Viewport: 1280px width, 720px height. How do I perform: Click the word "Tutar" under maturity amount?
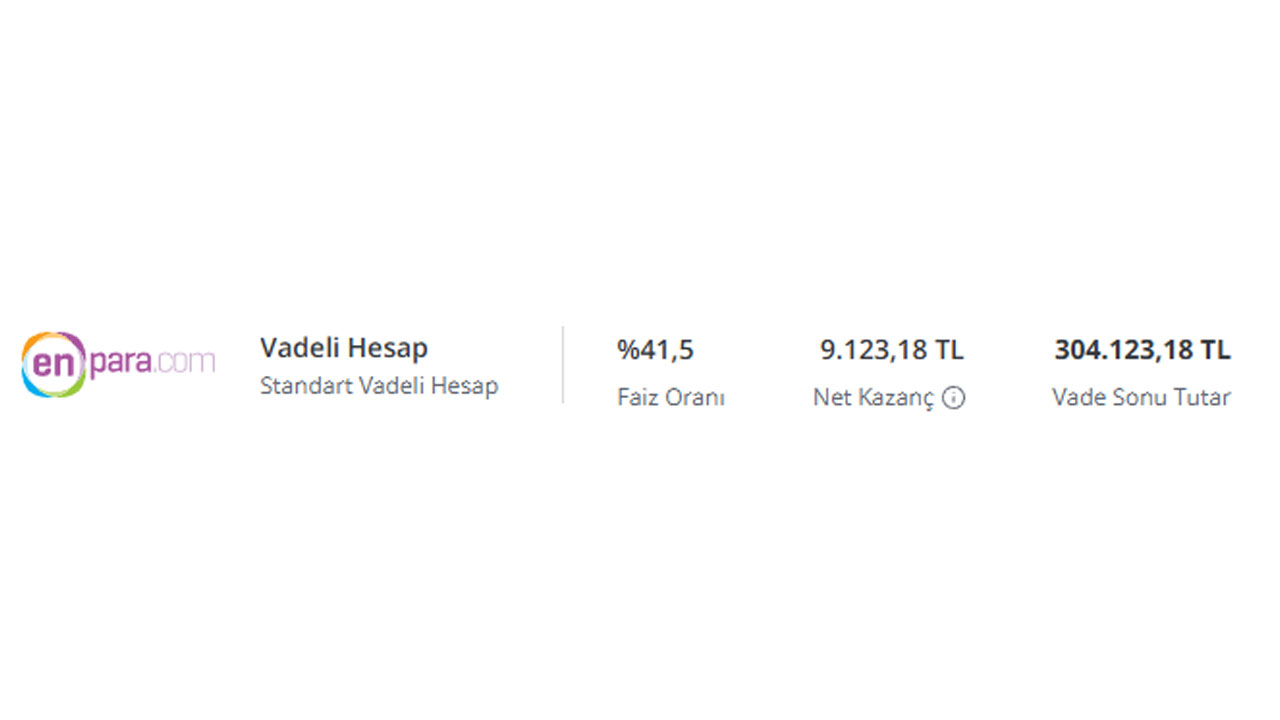tap(1203, 397)
